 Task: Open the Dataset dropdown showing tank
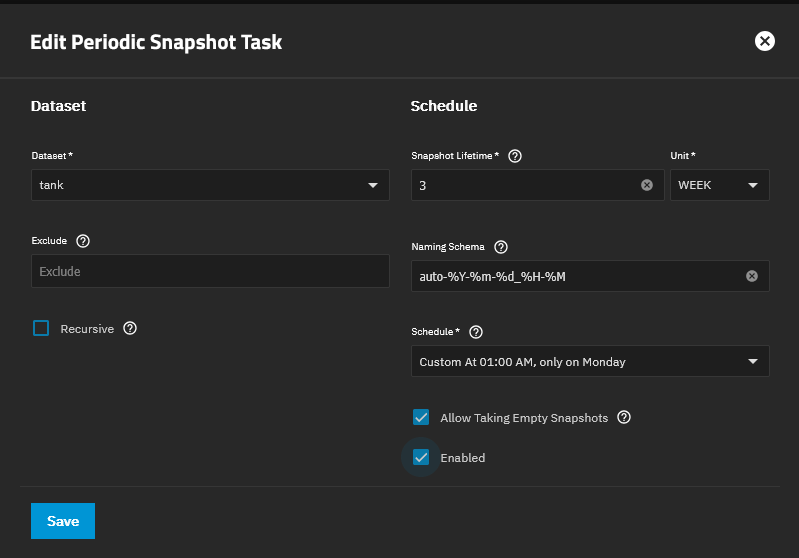click(x=210, y=185)
